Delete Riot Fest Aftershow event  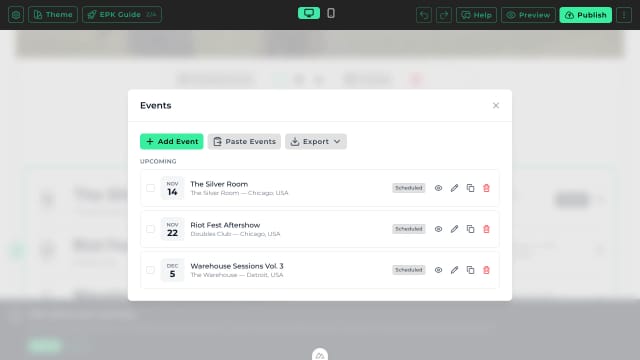(486, 229)
